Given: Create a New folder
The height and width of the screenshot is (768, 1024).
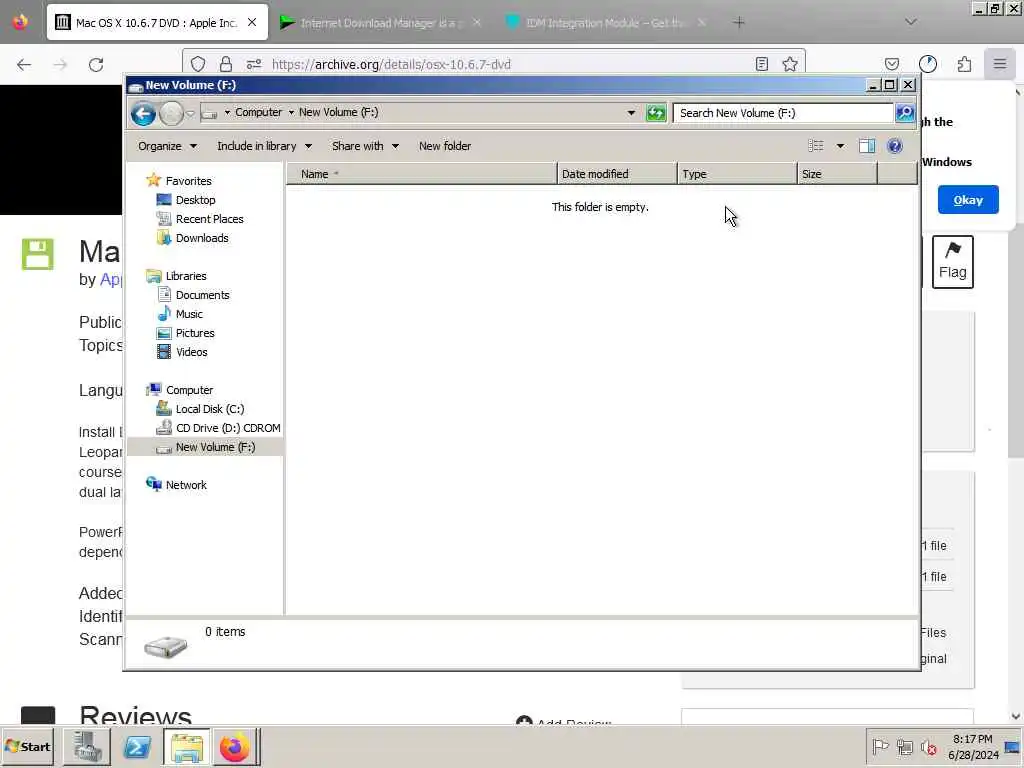Looking at the screenshot, I should 445,146.
